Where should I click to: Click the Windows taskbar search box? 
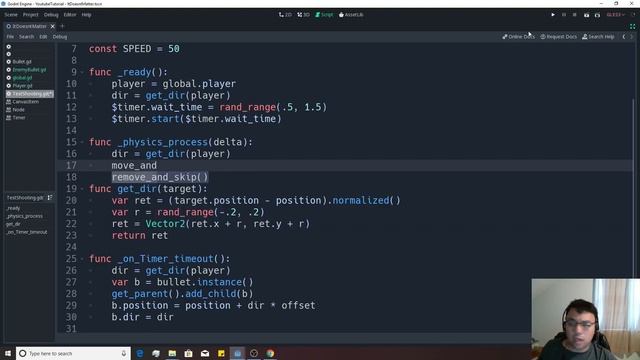point(73,353)
